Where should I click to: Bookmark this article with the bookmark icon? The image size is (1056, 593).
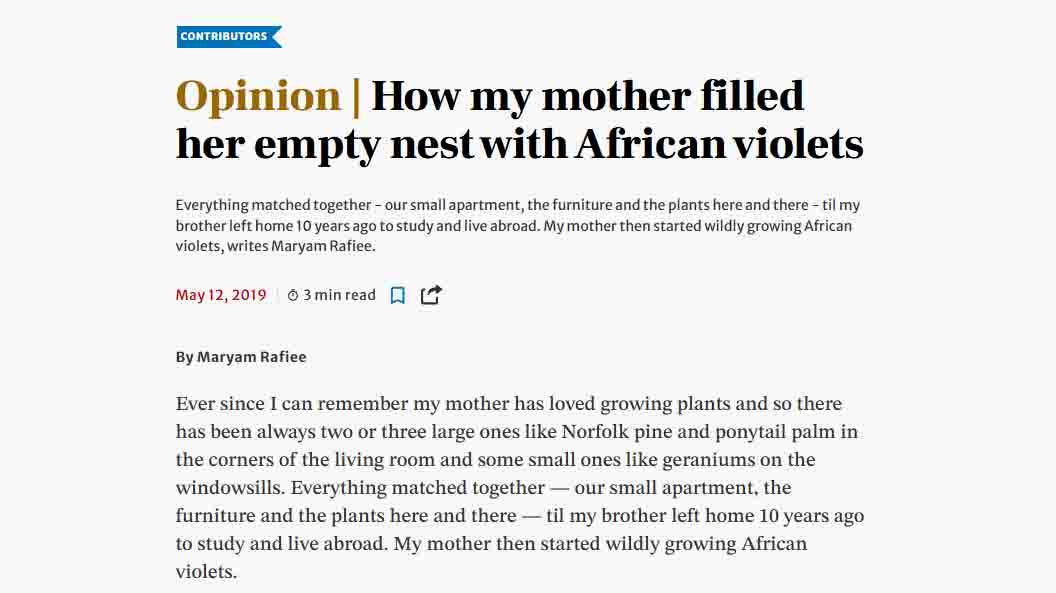click(397, 295)
